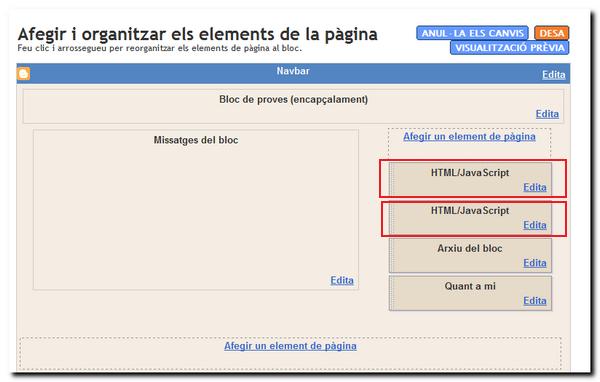Open the sidebar Afegir un element de pàgina link

coord(469,136)
